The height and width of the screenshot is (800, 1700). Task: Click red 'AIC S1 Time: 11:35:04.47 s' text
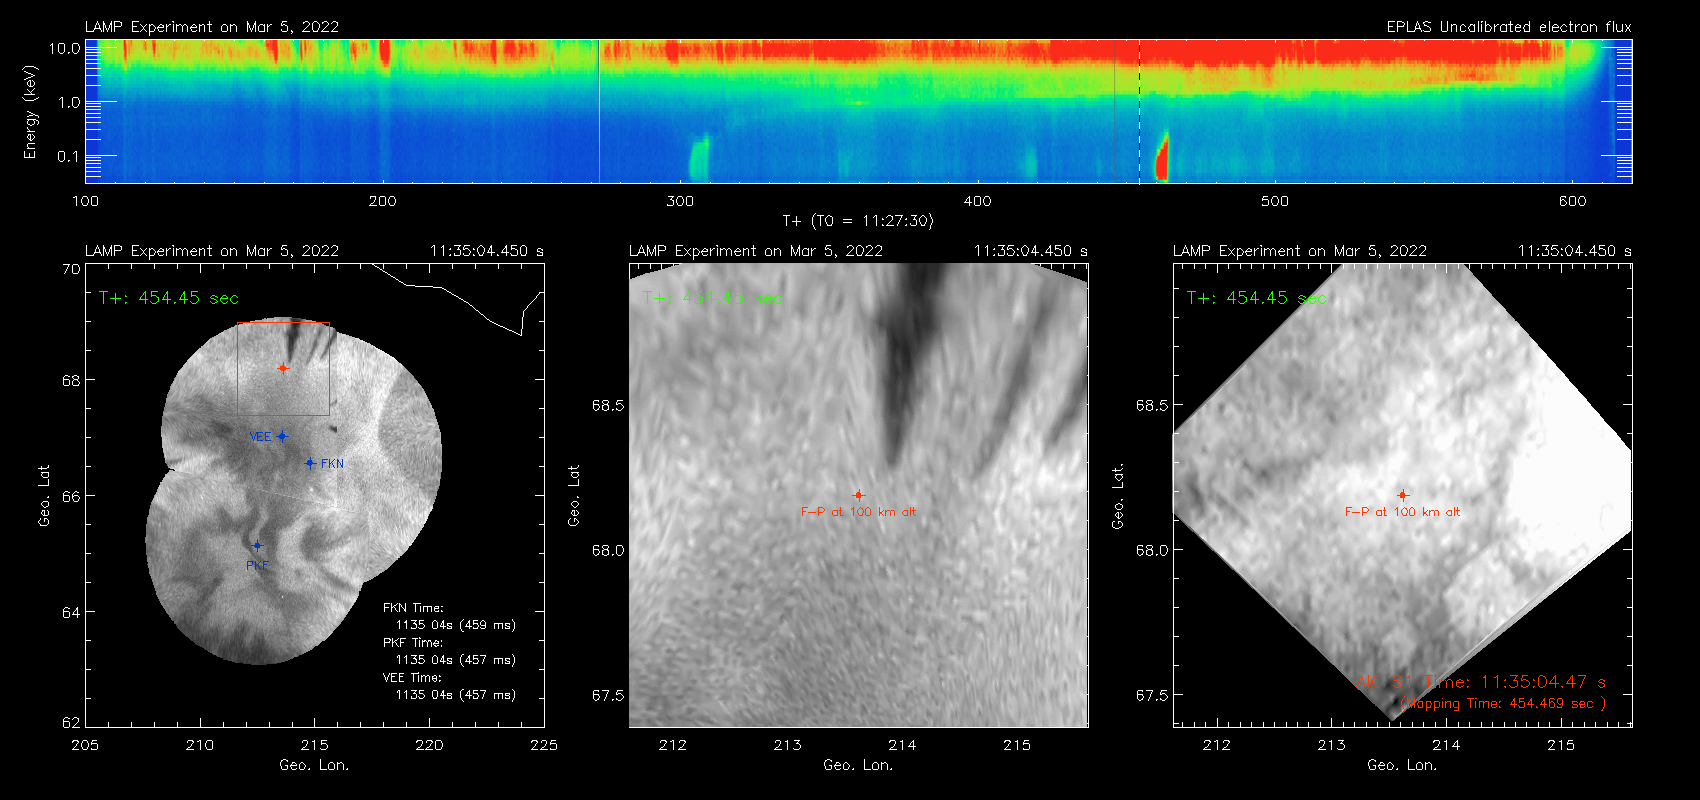[1481, 682]
